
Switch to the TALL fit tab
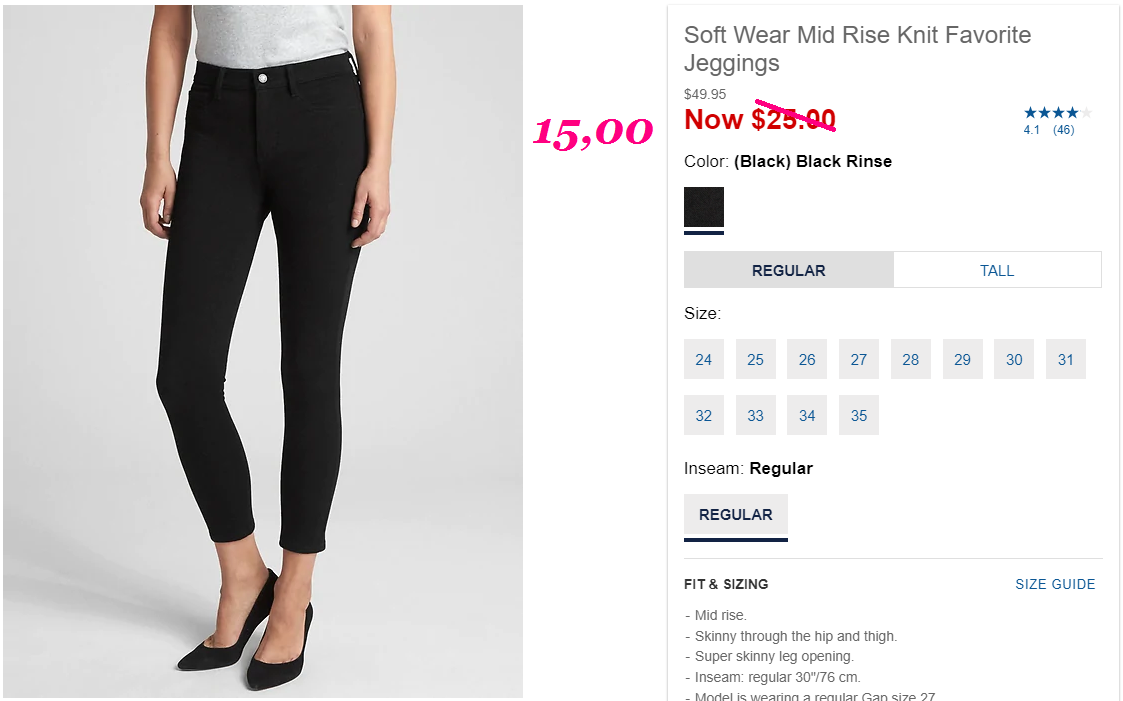(997, 270)
